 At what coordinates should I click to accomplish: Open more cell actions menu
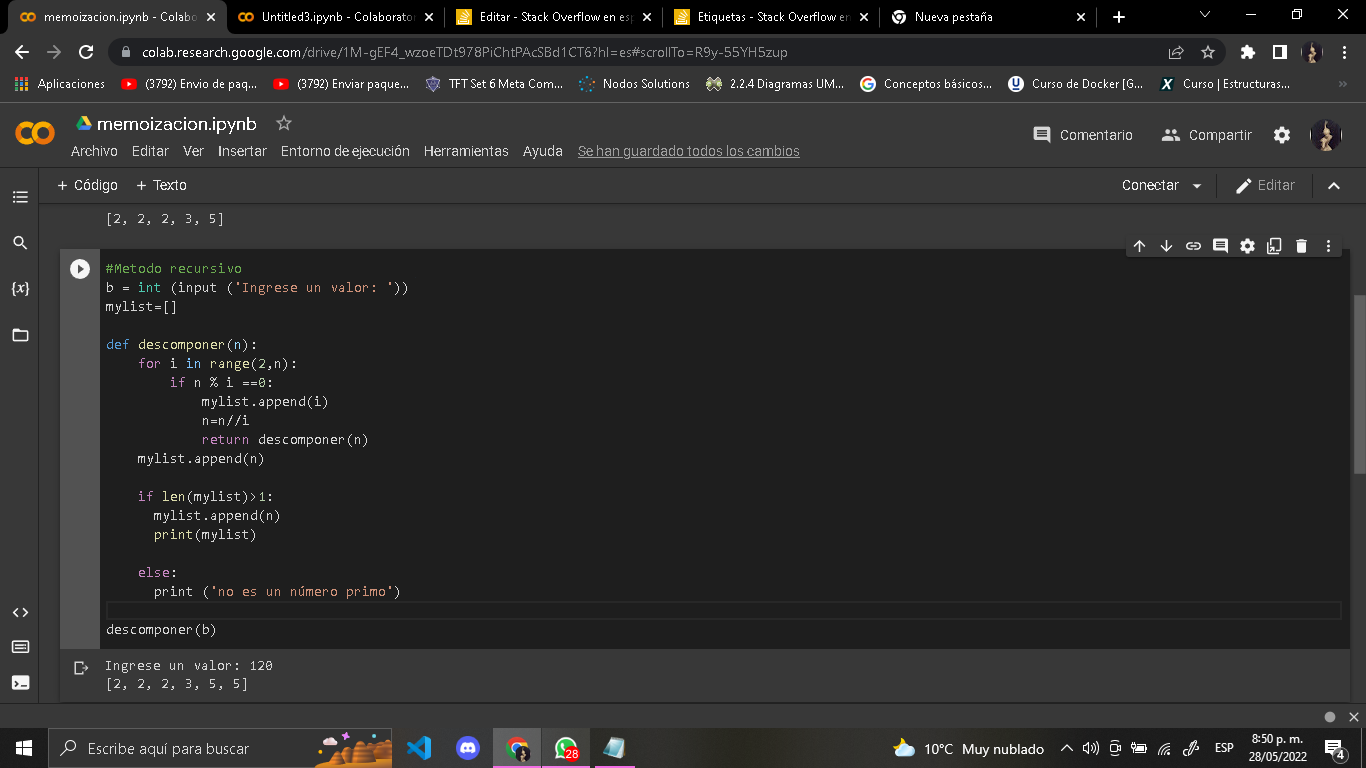pos(1328,246)
